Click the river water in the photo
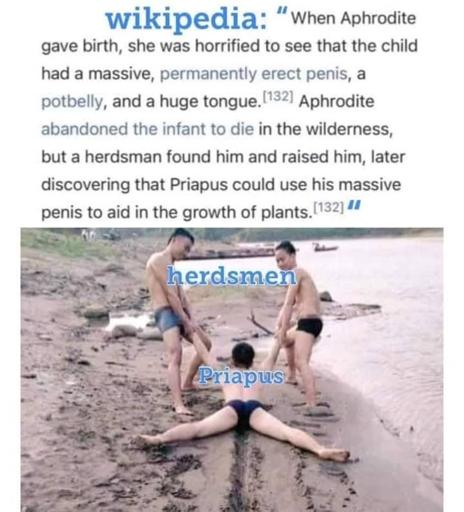This screenshot has width=464, height=512. click(x=383, y=333)
